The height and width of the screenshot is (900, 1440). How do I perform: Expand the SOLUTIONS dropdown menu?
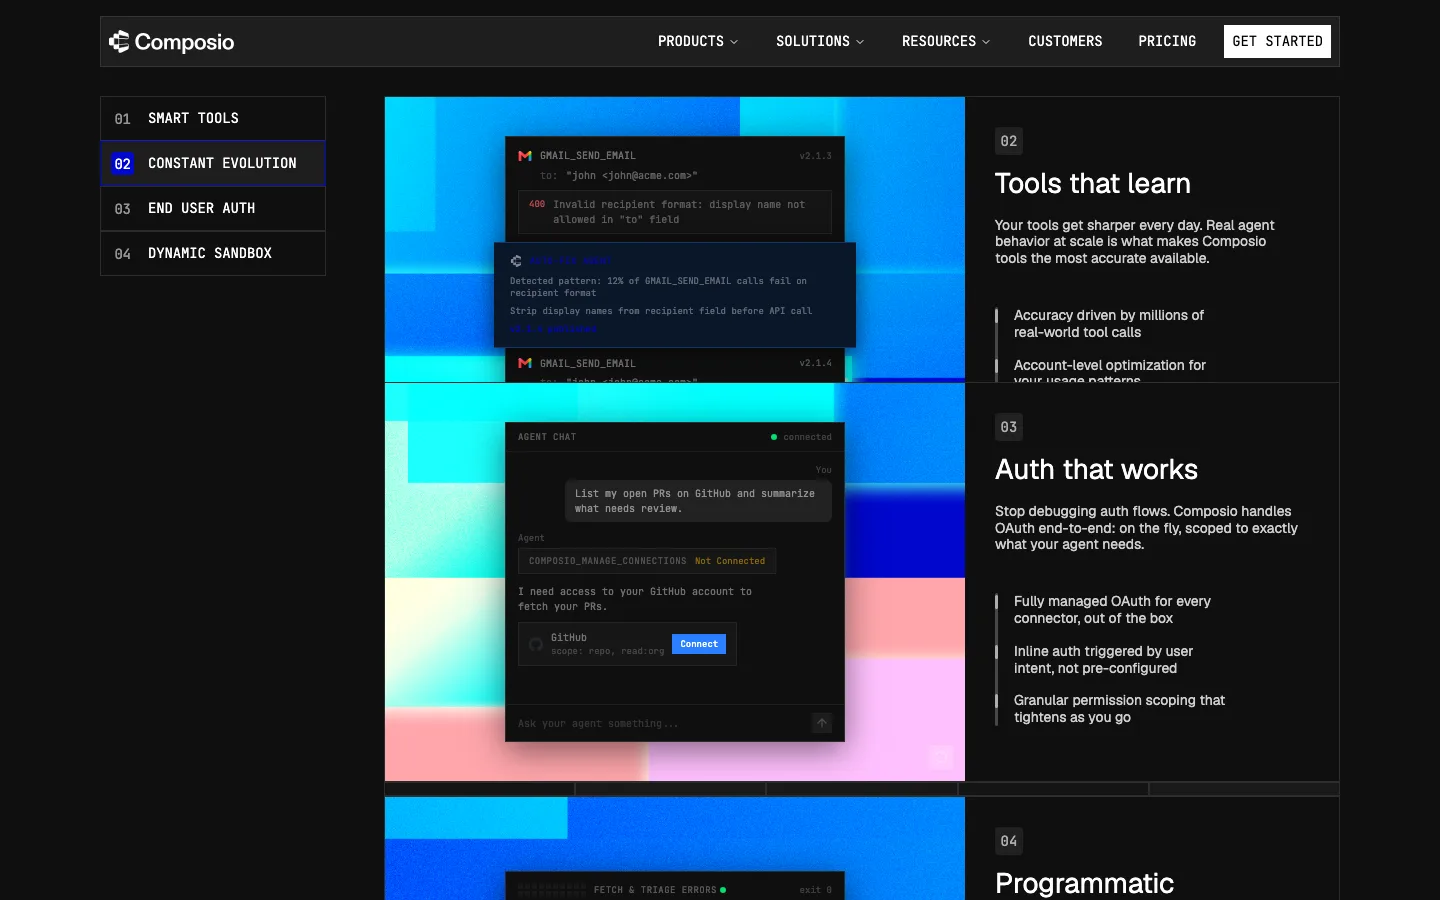pos(820,41)
